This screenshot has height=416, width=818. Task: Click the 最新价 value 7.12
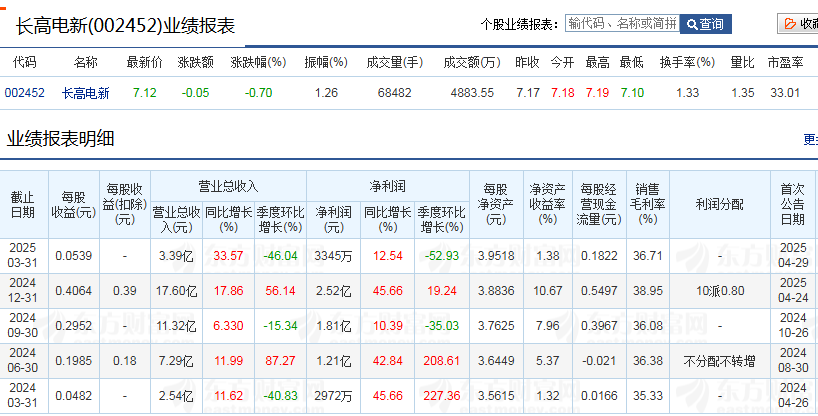(145, 93)
